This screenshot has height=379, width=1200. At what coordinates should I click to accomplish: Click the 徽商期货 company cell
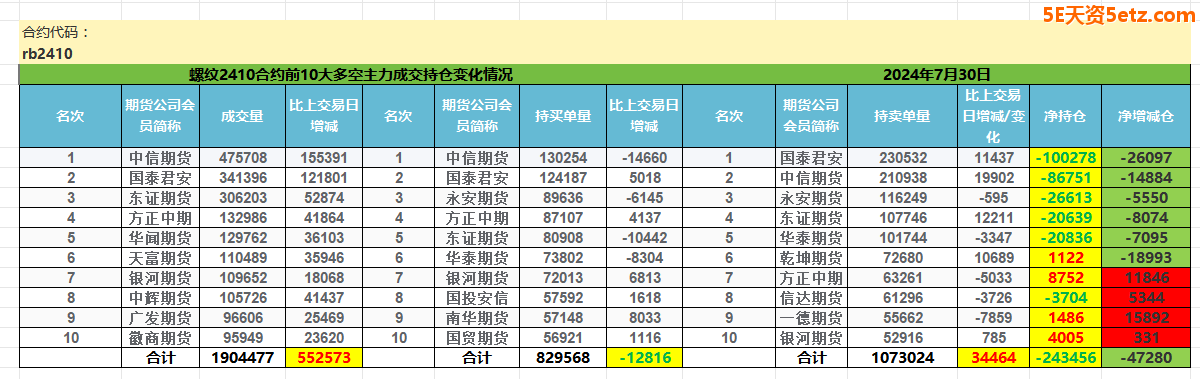coord(161,337)
